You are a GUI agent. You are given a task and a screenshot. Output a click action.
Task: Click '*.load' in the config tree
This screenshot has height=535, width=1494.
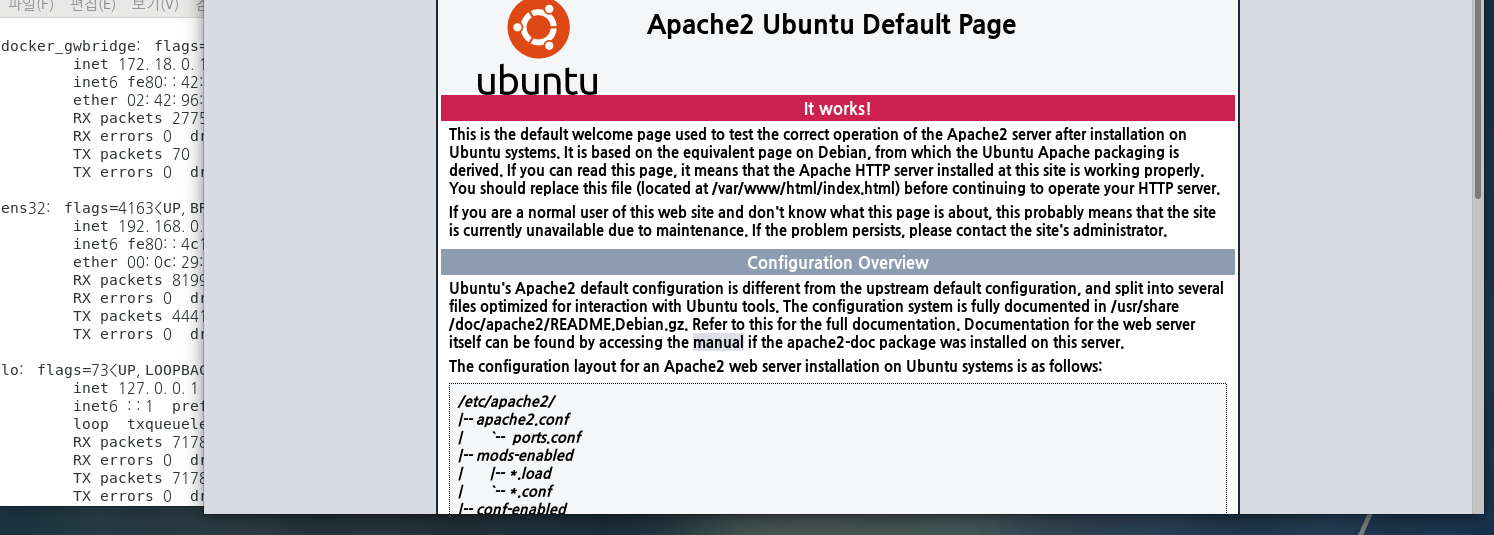[x=530, y=473]
